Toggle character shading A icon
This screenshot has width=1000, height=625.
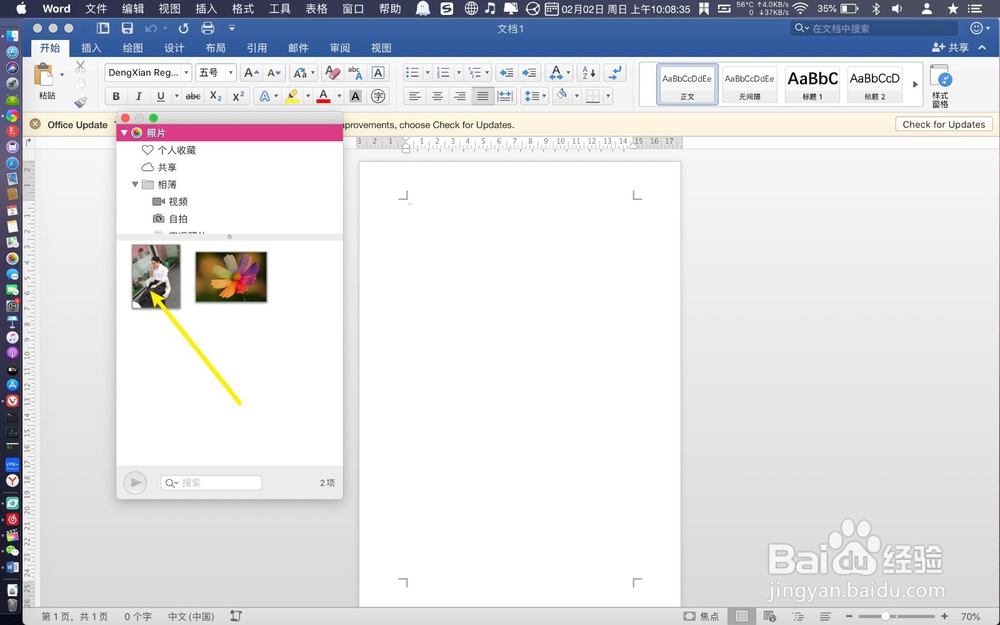tap(355, 96)
